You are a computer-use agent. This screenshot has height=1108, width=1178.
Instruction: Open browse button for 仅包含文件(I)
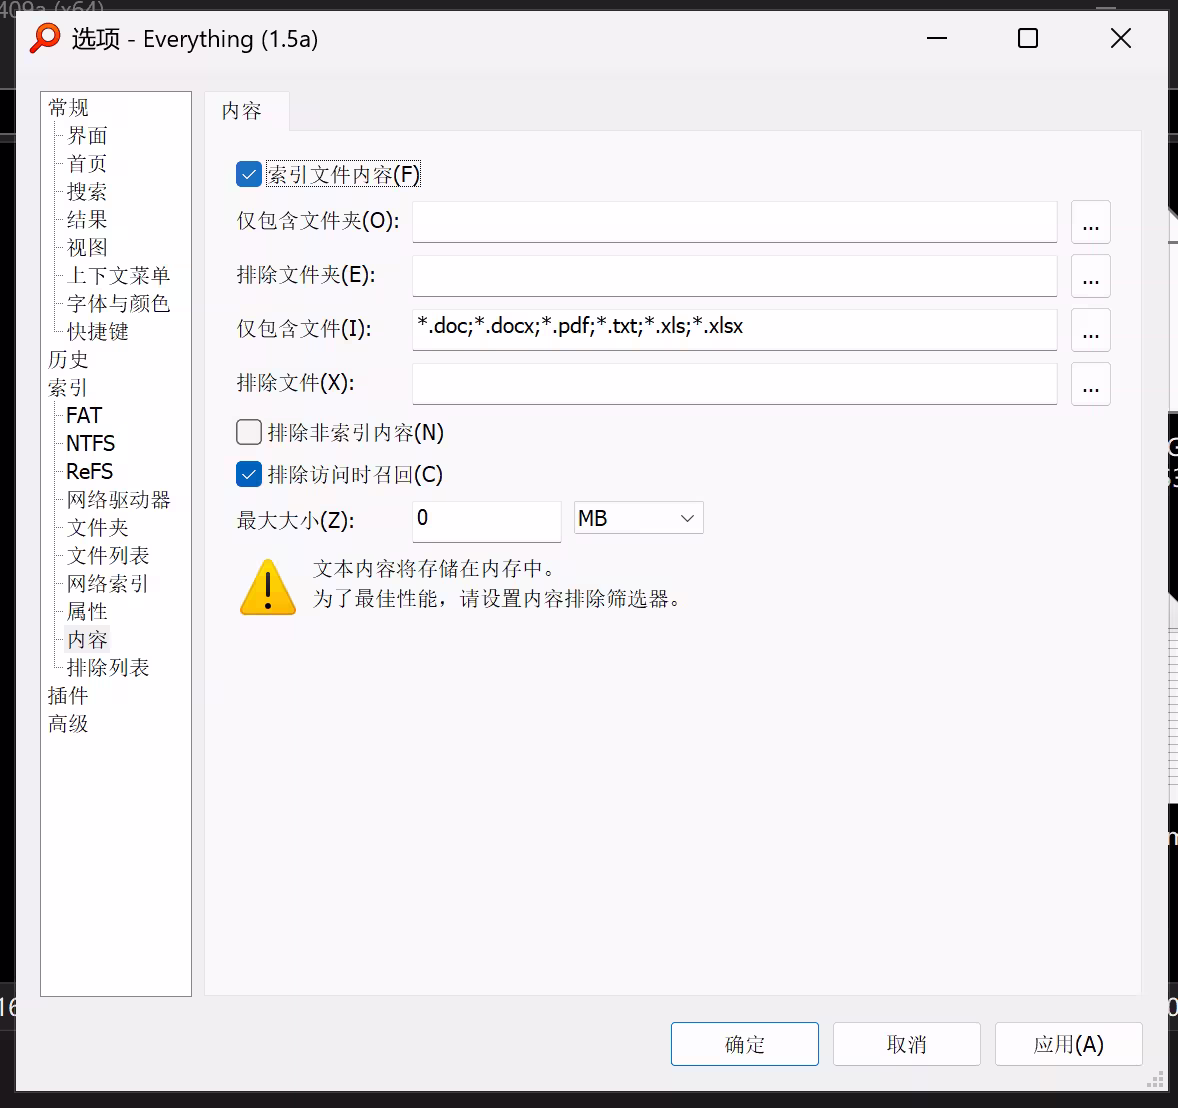(x=1091, y=330)
